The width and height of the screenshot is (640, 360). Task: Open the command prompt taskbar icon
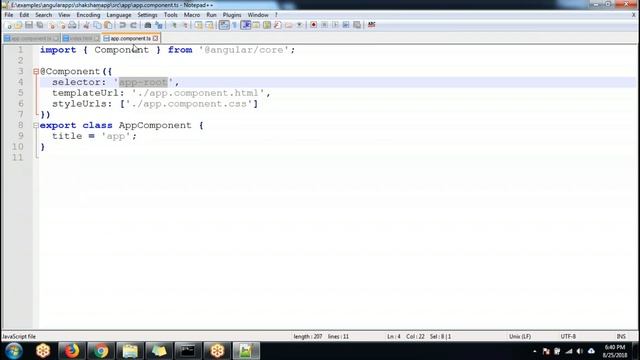pyautogui.click(x=188, y=351)
